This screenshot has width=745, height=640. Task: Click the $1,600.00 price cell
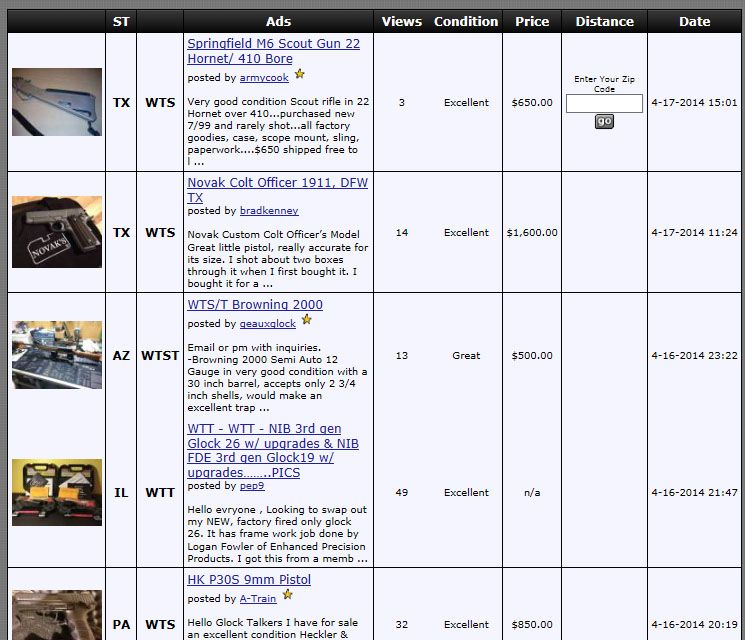[x=532, y=233]
